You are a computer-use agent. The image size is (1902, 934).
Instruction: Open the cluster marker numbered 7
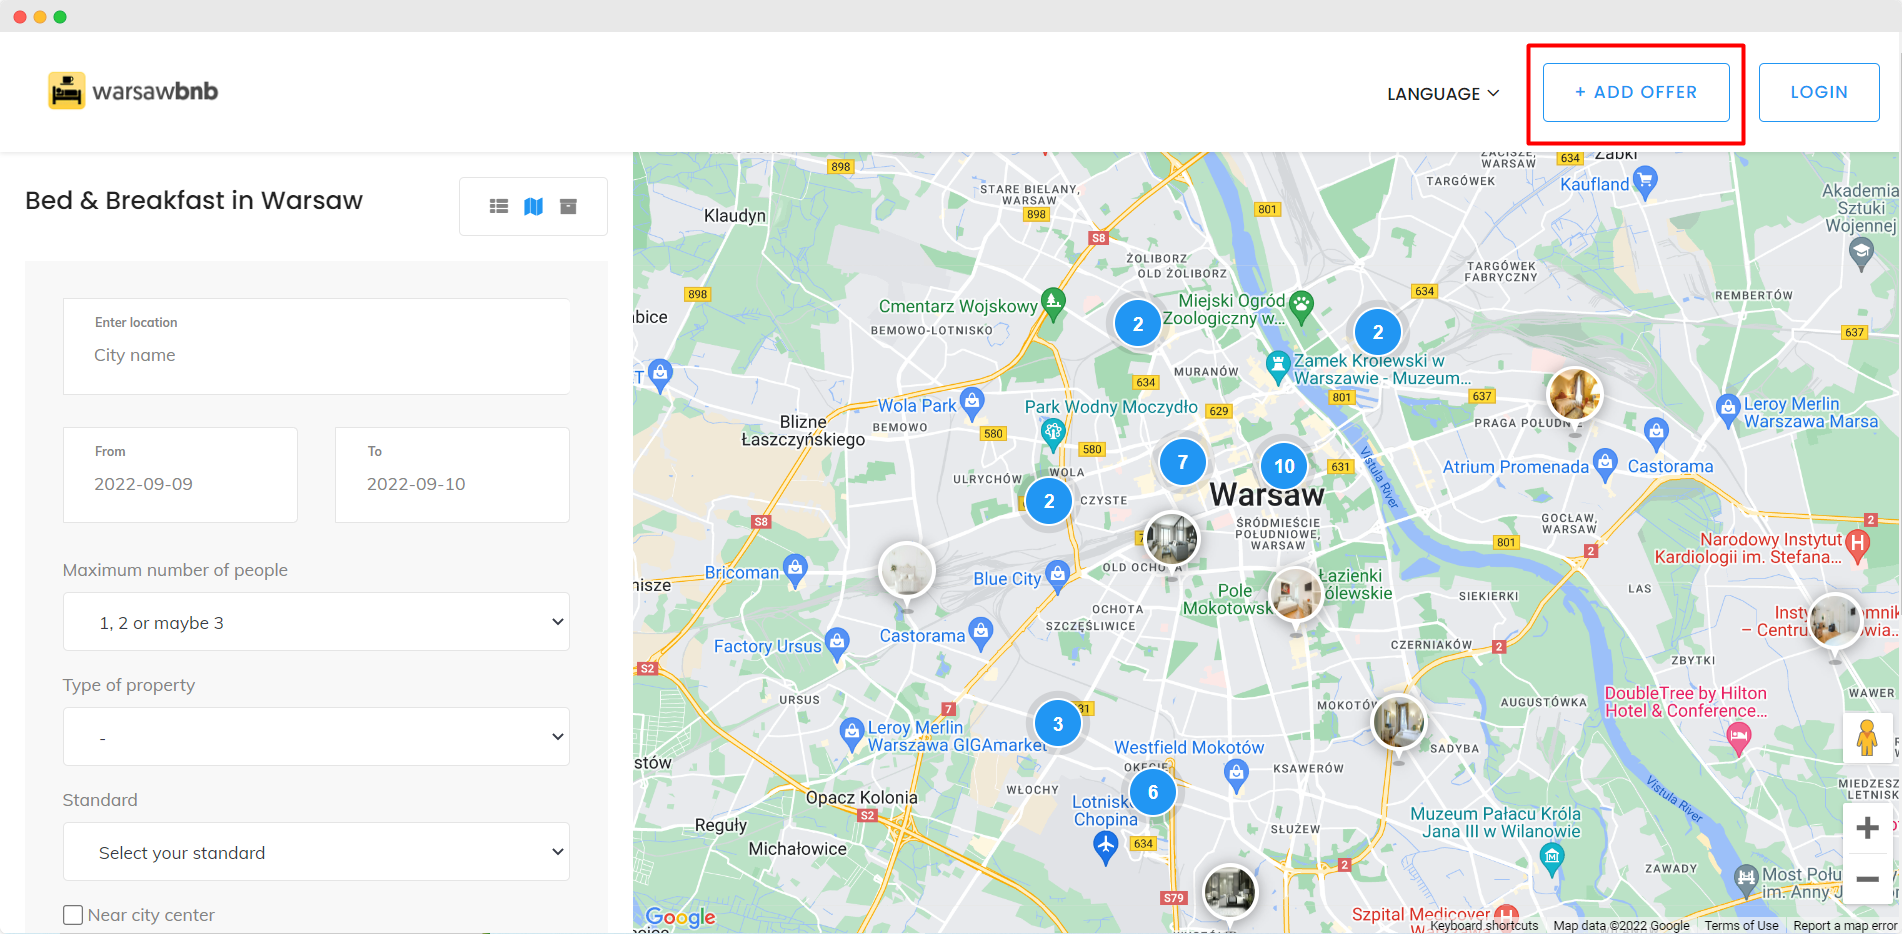(x=1183, y=462)
